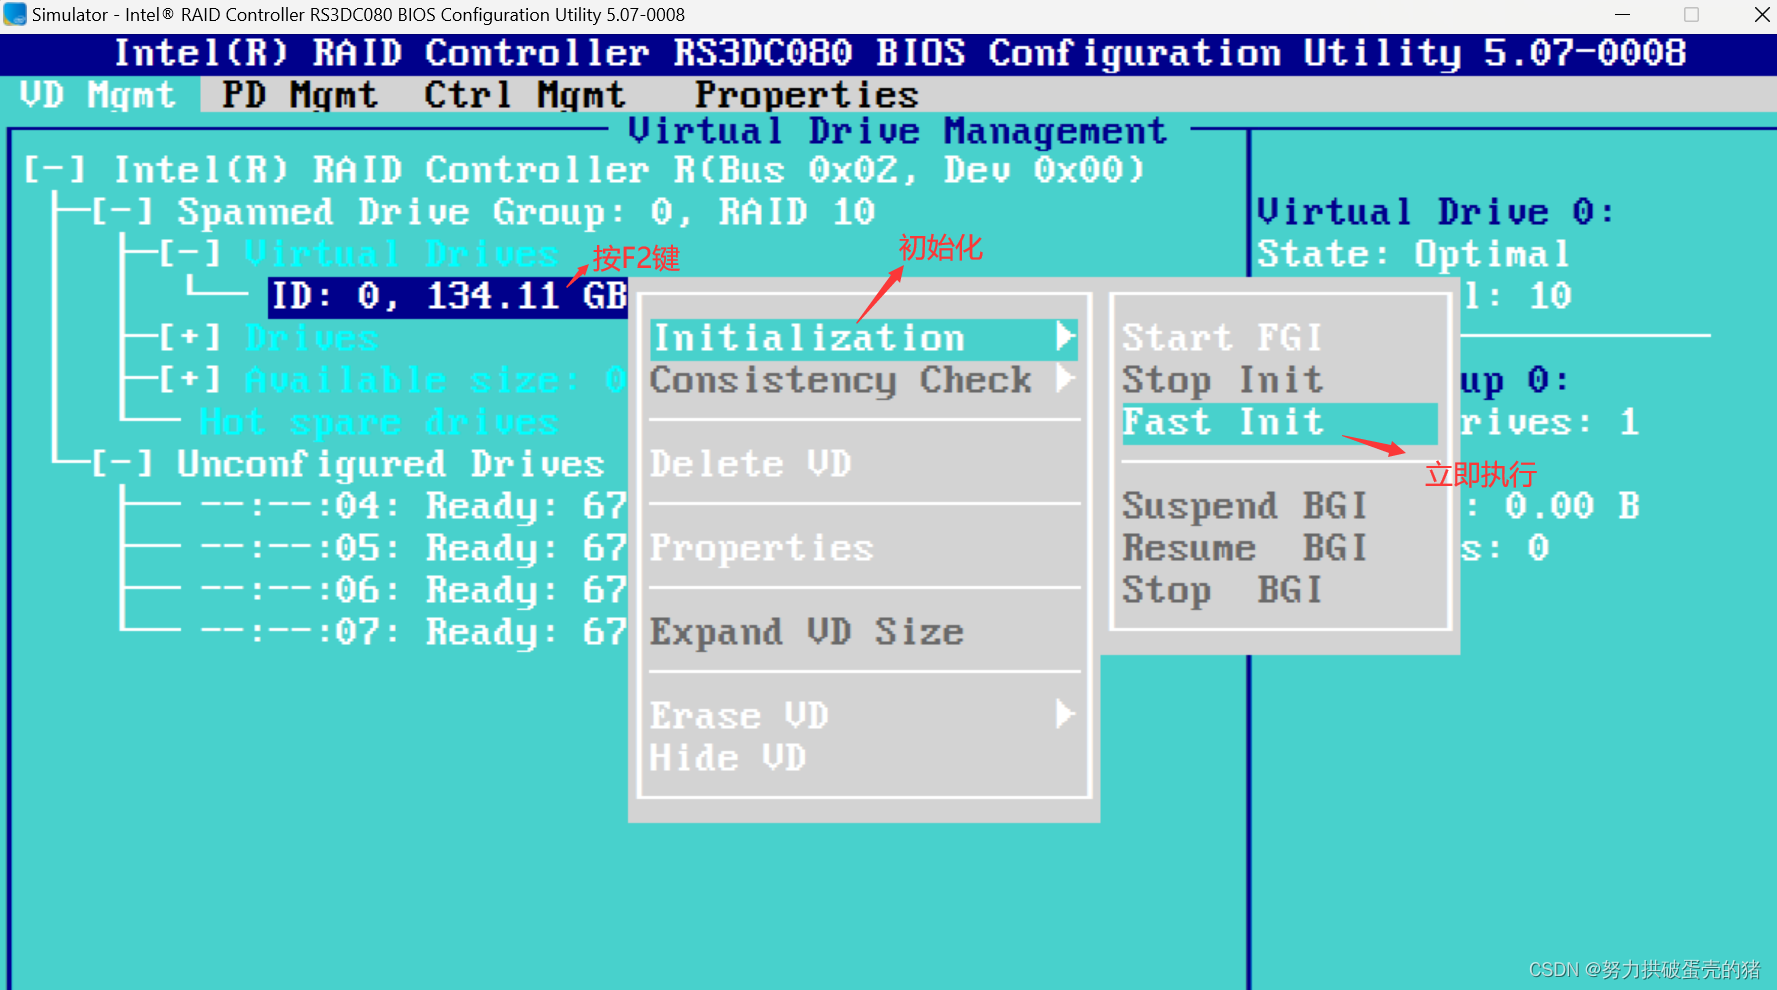The image size is (1777, 990).
Task: Choose Expand VD Size menu entry
Action: (806, 632)
